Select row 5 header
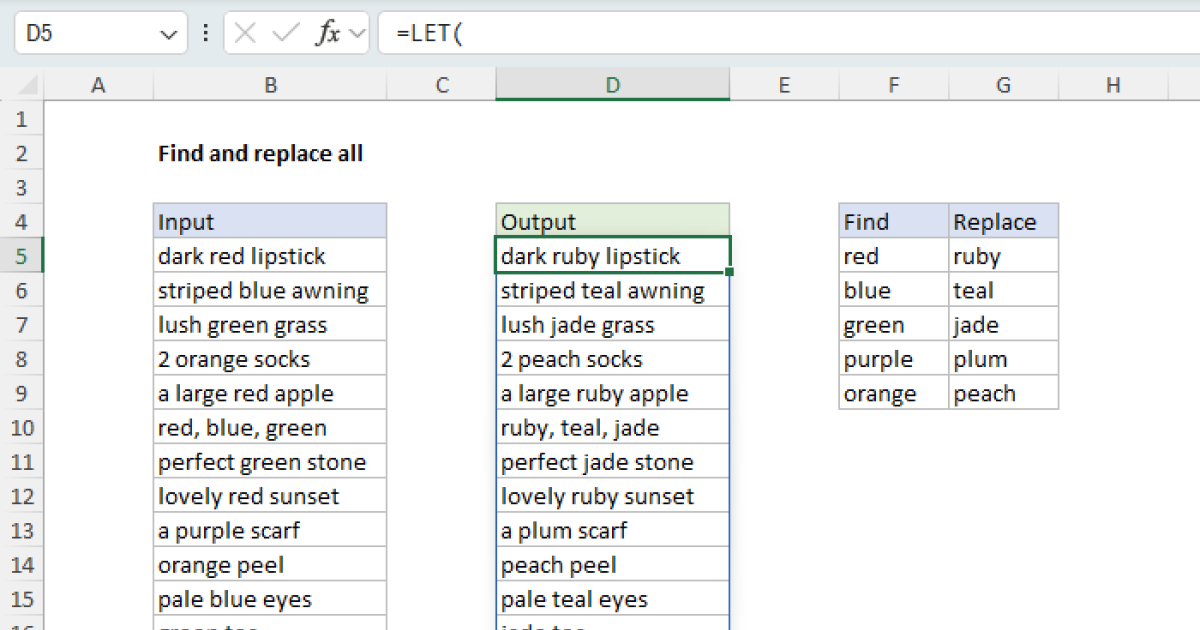This screenshot has height=630, width=1200. [x=22, y=256]
